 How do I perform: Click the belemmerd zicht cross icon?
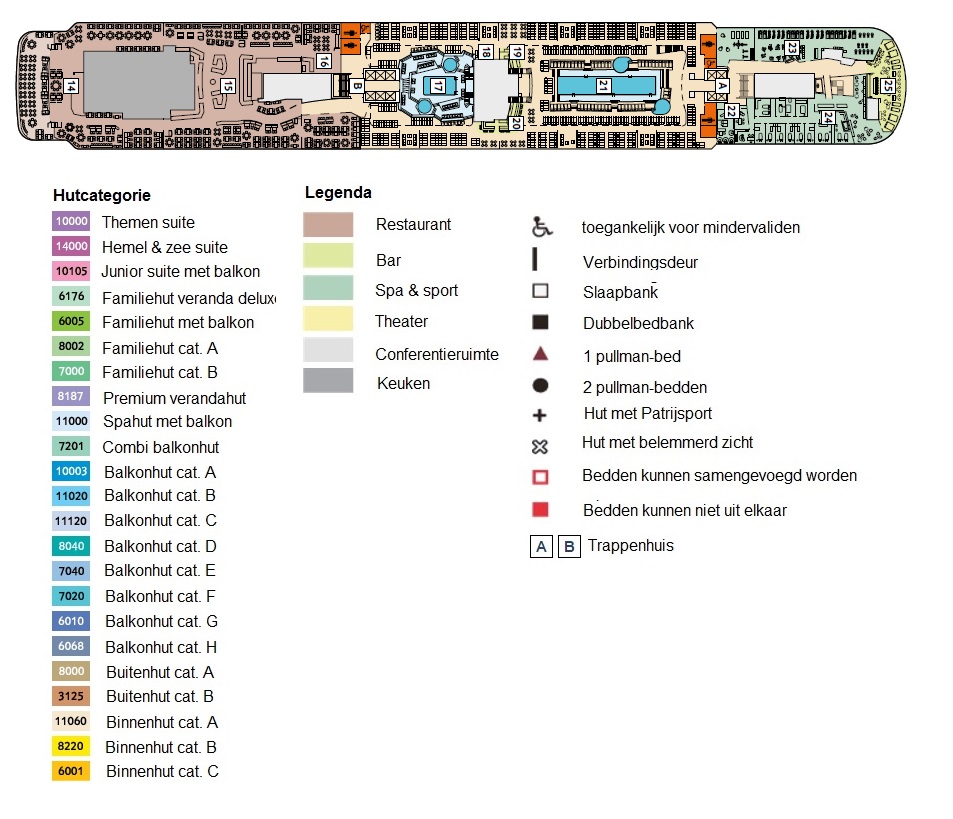(x=540, y=446)
